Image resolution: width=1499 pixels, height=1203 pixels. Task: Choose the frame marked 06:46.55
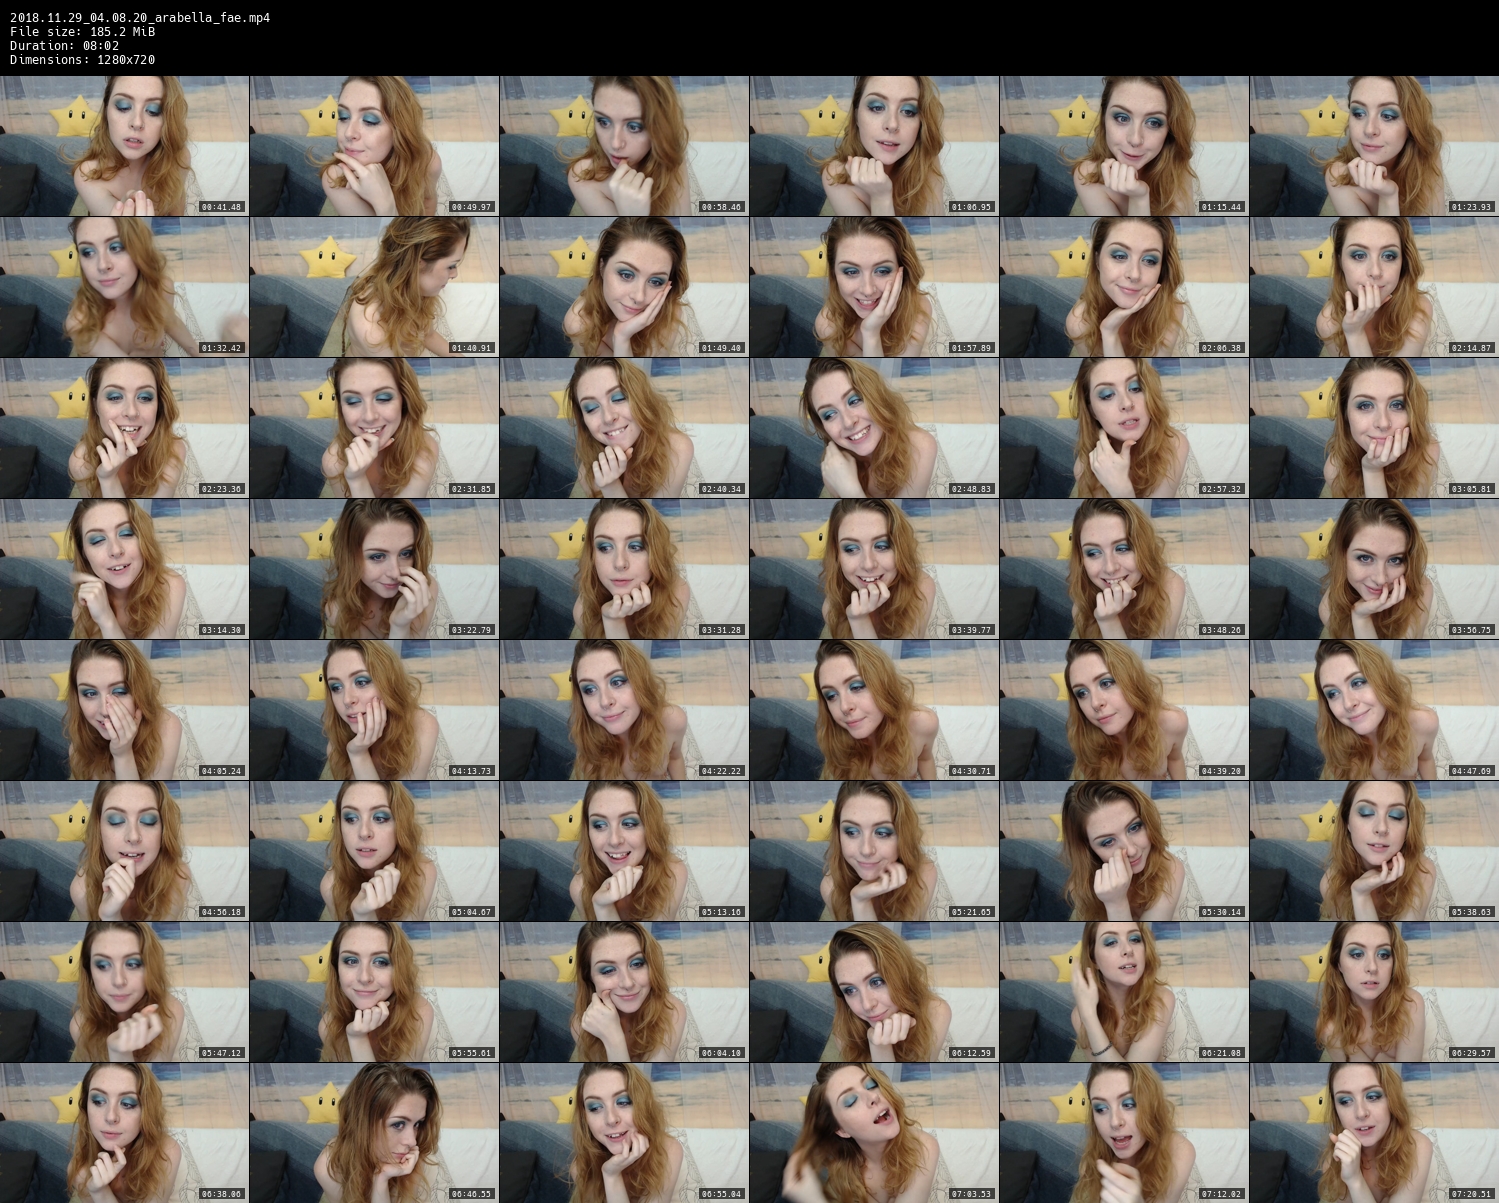(374, 1133)
